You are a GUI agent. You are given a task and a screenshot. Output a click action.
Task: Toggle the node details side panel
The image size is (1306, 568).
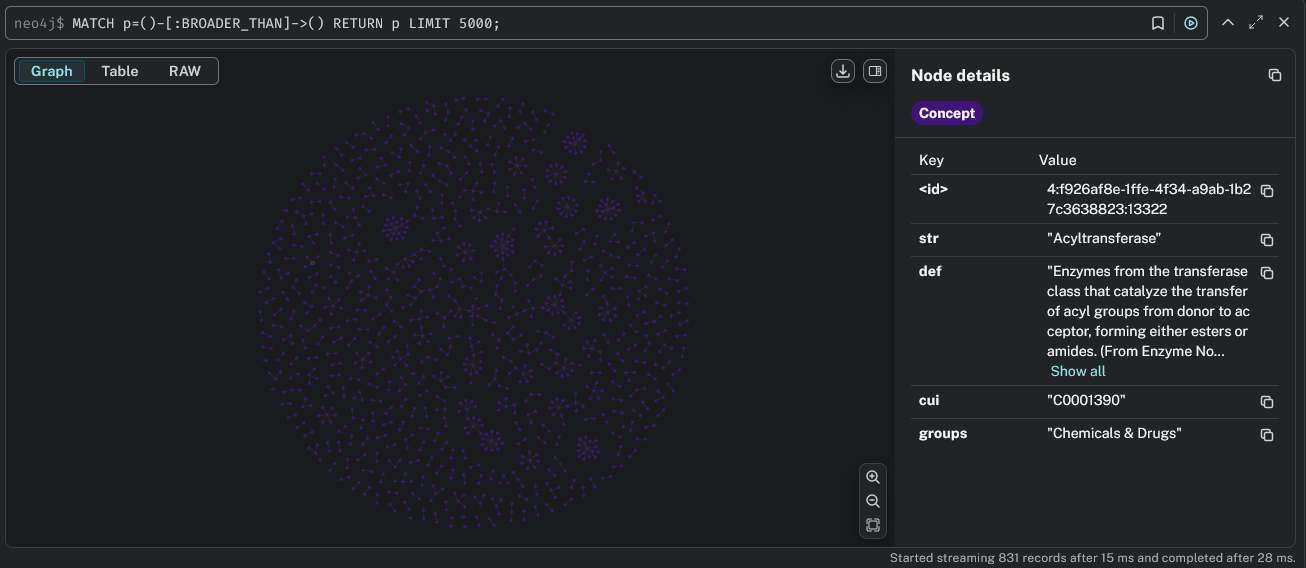(x=875, y=71)
